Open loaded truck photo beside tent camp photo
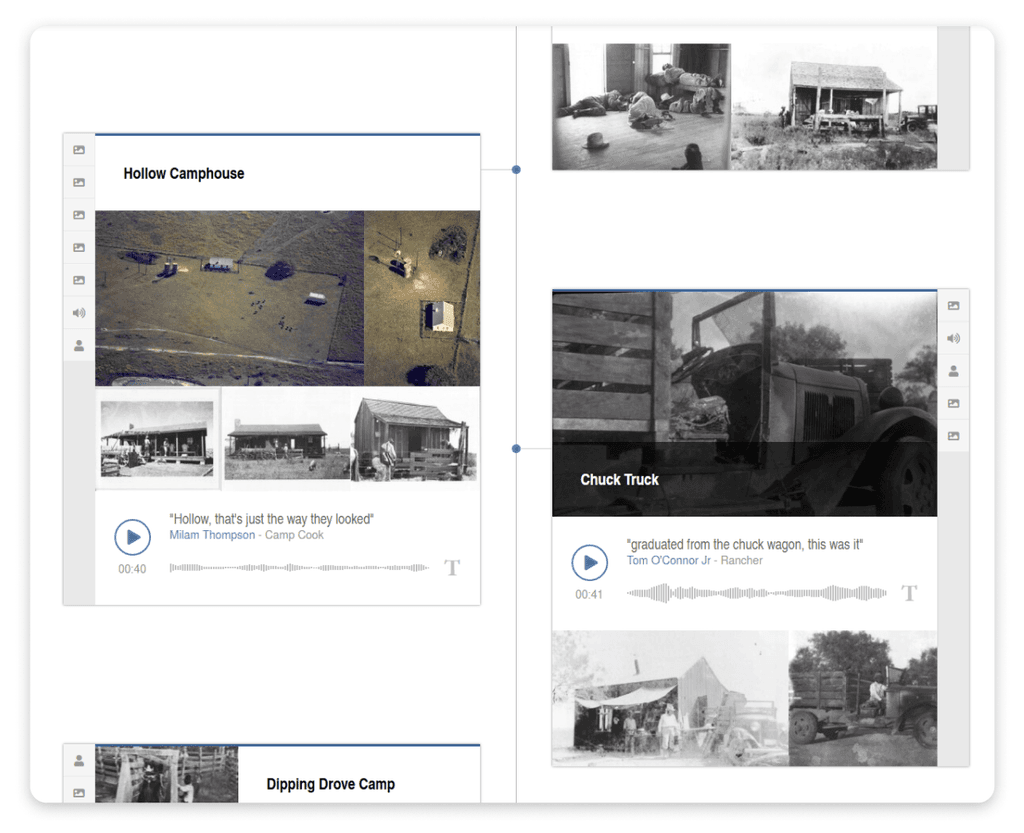 tap(863, 698)
